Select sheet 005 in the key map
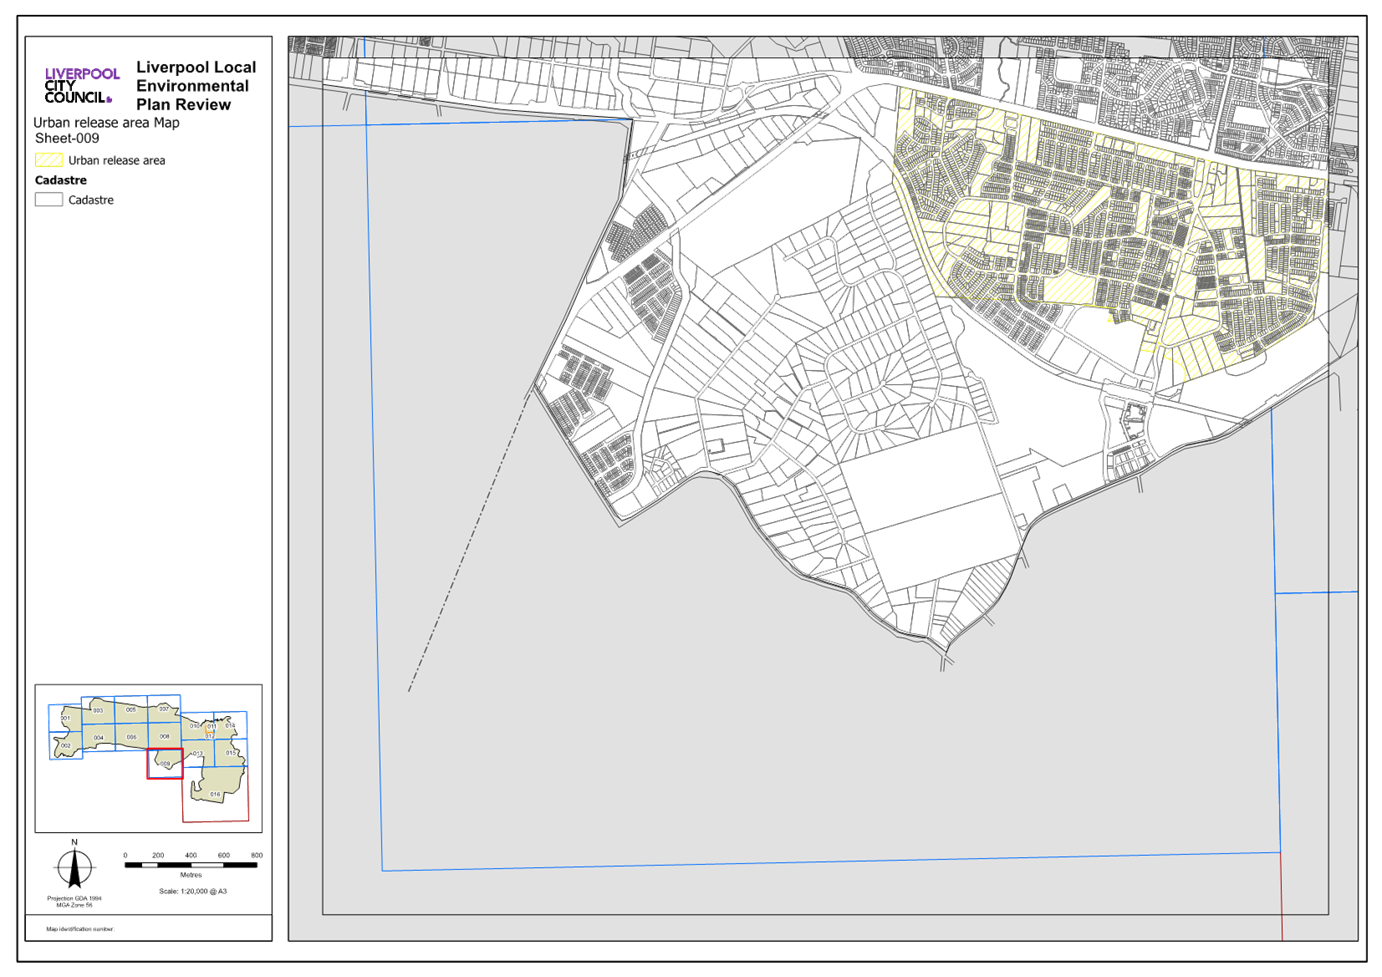The width and height of the screenshot is (1382, 977). [131, 709]
